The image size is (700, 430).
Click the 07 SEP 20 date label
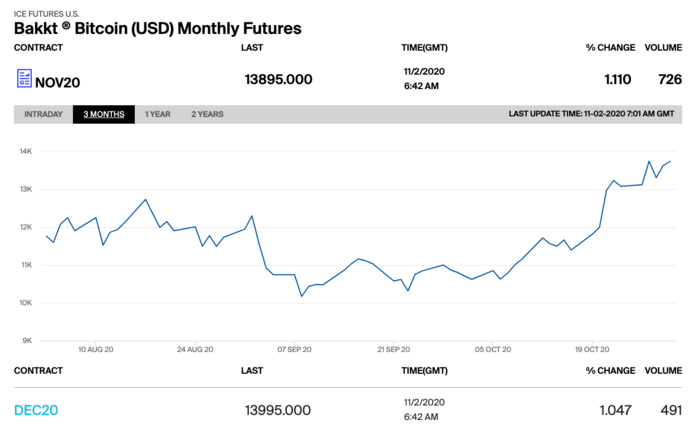click(x=294, y=350)
